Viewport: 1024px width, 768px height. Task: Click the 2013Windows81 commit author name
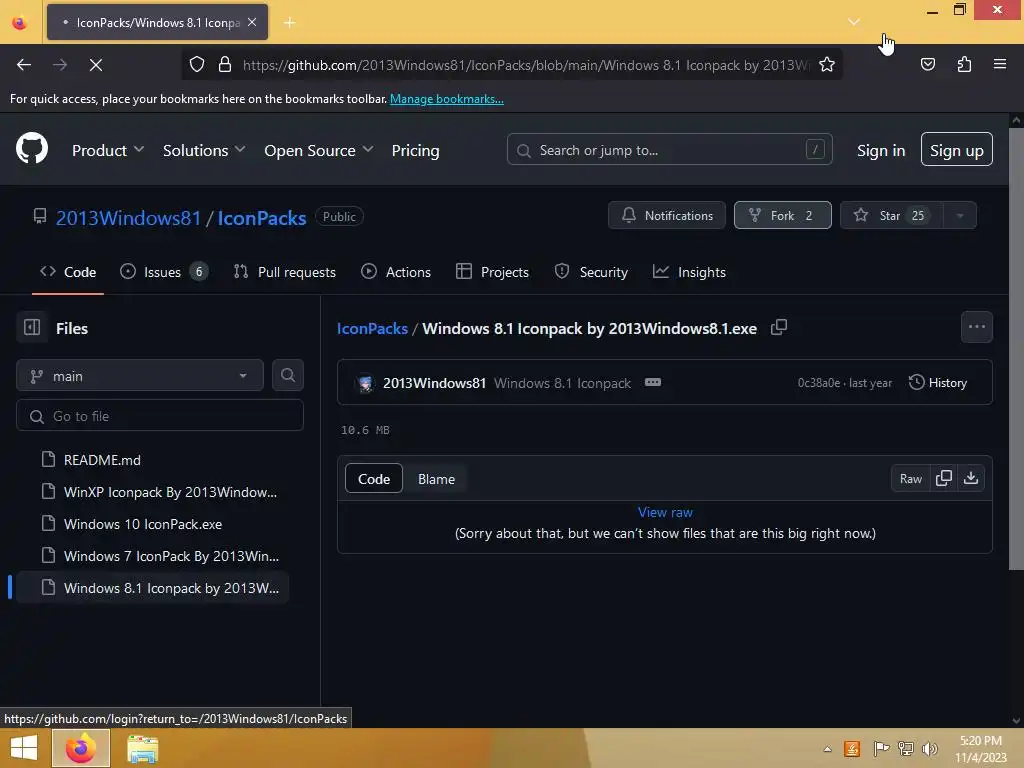tap(434, 383)
